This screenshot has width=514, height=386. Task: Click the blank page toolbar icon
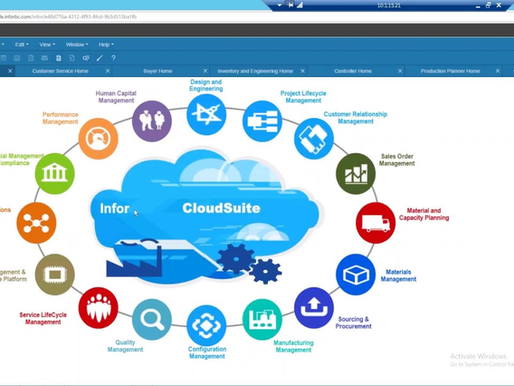coord(31,58)
